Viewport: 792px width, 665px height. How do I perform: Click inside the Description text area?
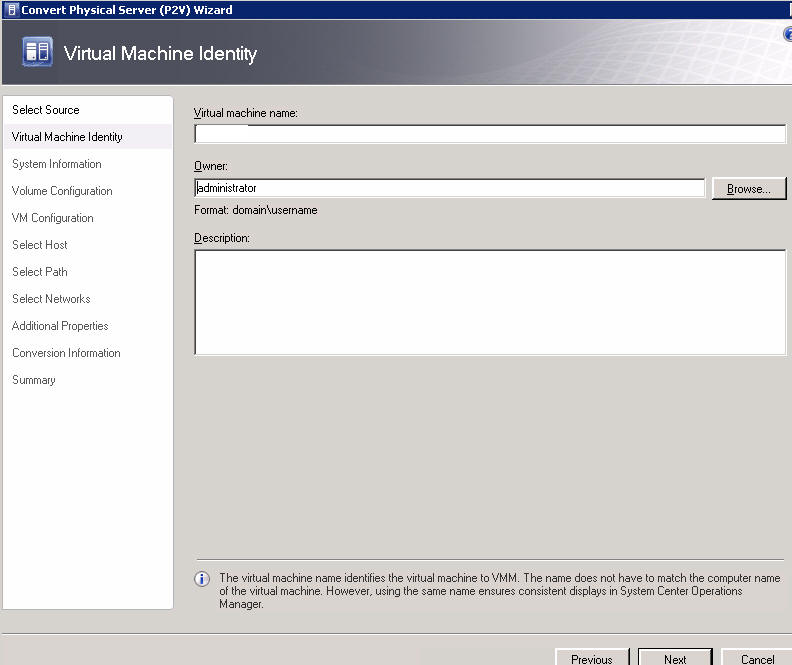(490, 302)
